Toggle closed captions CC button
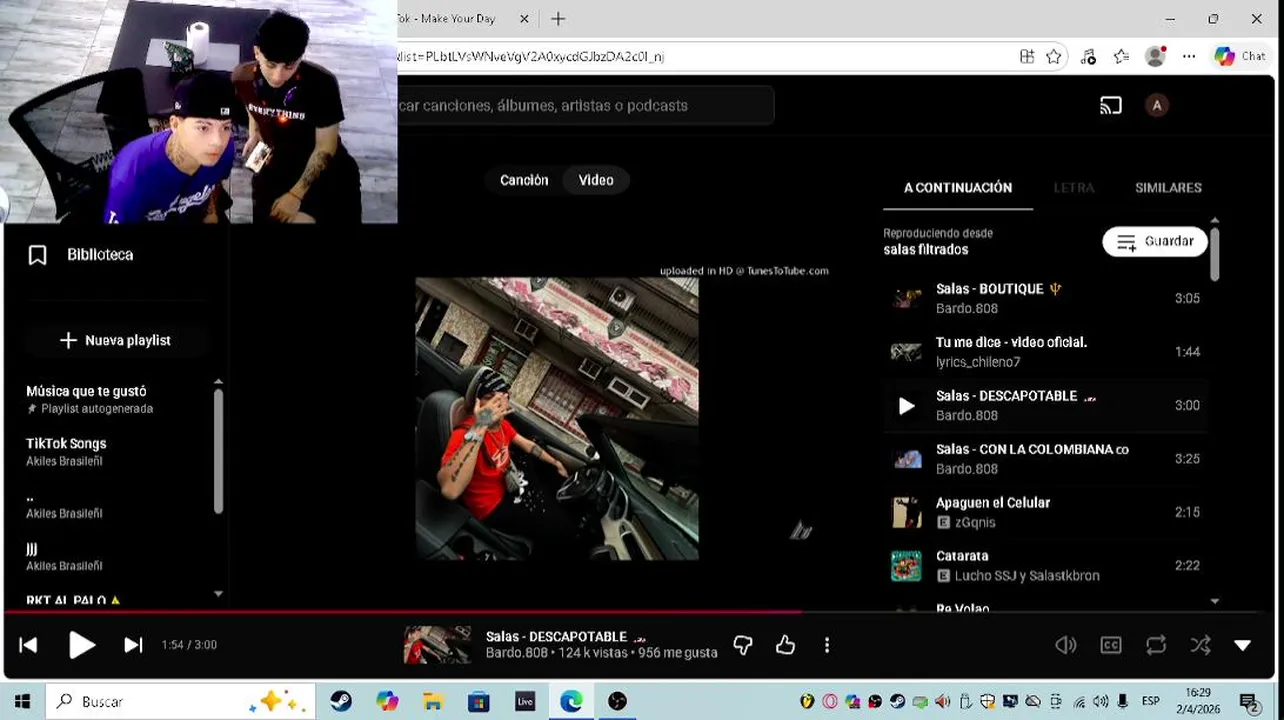 pyautogui.click(x=1111, y=645)
